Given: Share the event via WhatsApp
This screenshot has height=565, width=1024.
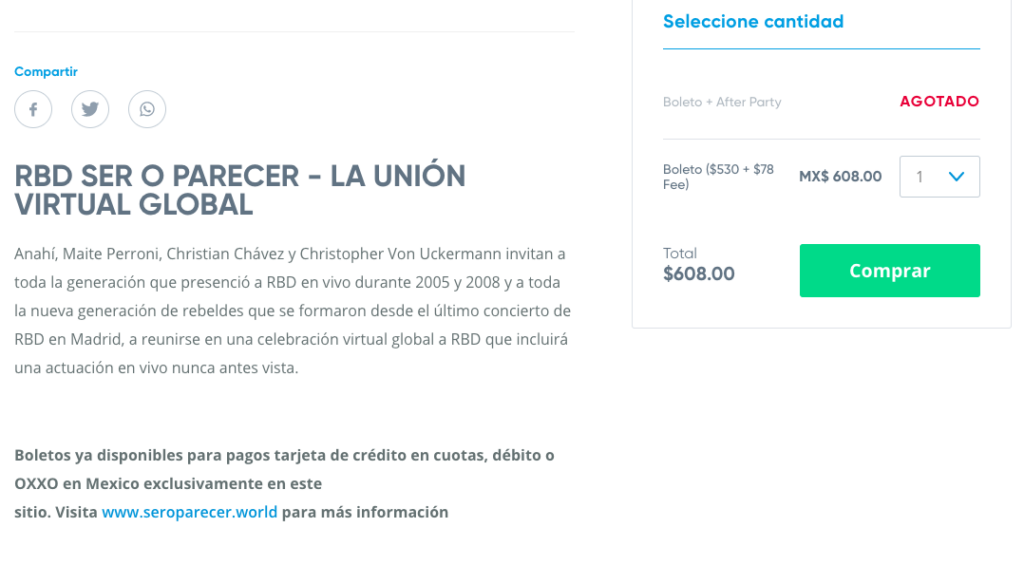Looking at the screenshot, I should [x=147, y=109].
